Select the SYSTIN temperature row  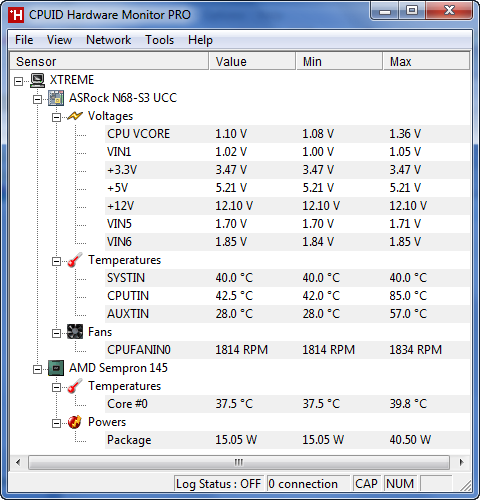287,278
